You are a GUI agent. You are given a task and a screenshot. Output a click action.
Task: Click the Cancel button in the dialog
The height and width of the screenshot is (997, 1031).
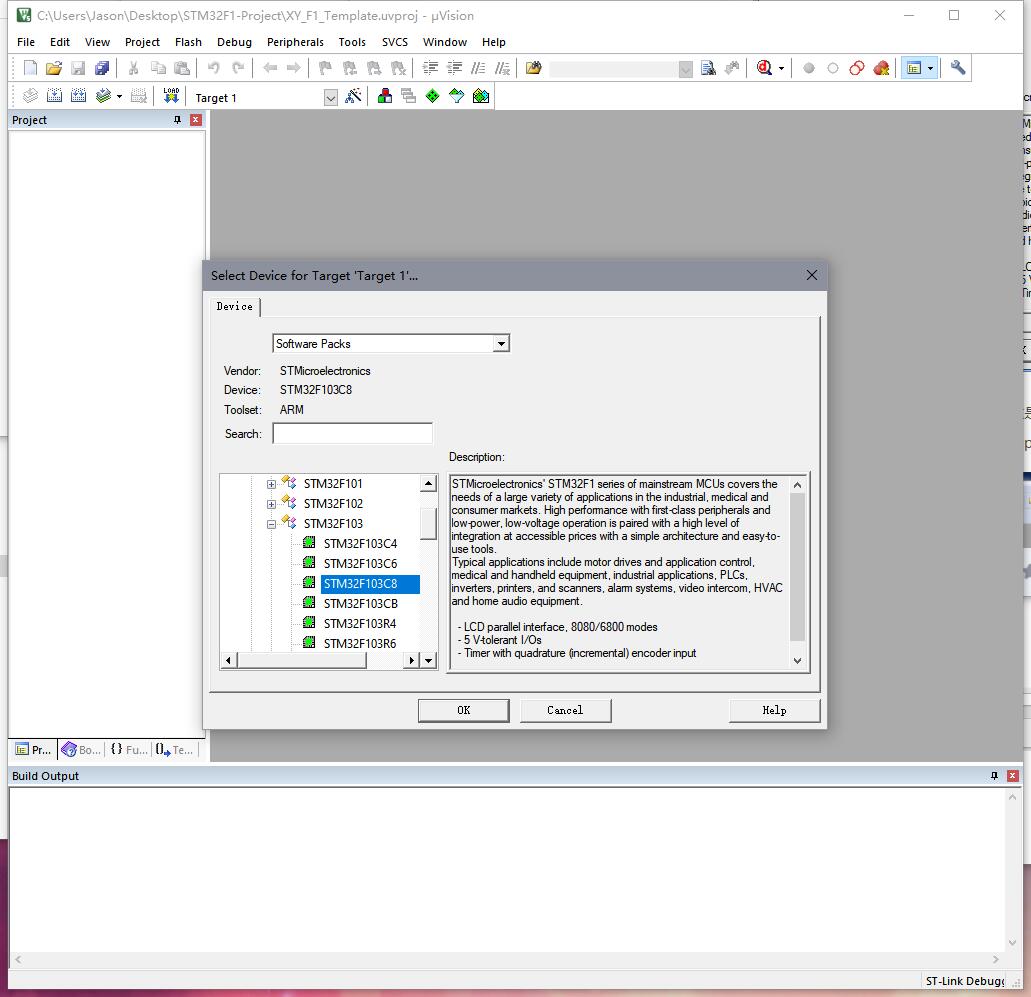[x=565, y=710]
